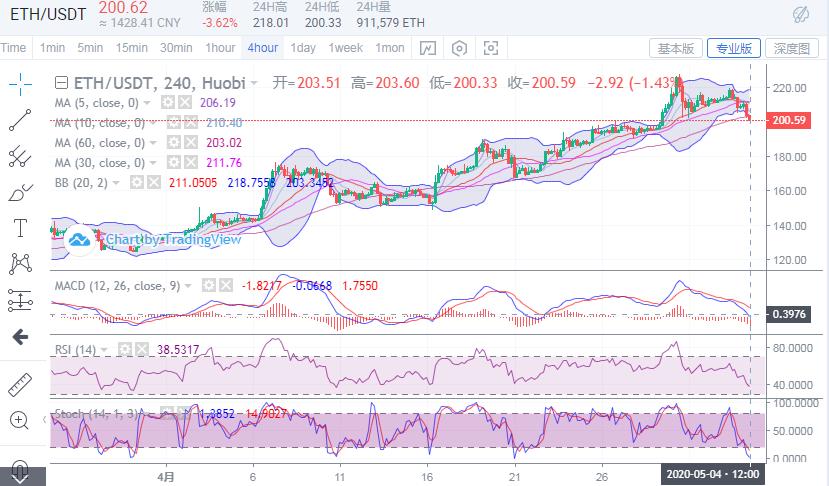Select the 1hour interval tab
829x486 pixels.
coord(220,48)
